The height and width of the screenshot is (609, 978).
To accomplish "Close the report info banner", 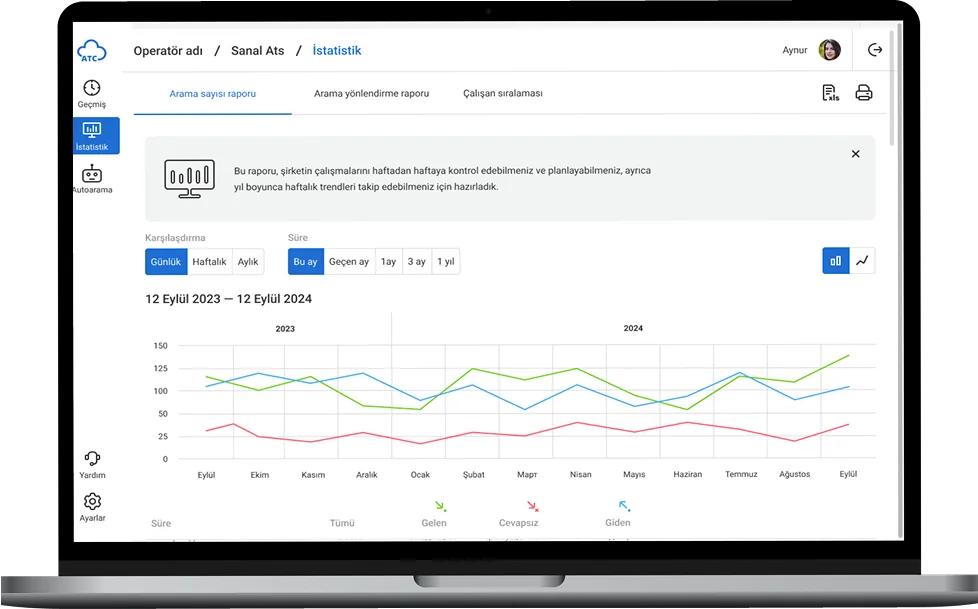I will (856, 153).
